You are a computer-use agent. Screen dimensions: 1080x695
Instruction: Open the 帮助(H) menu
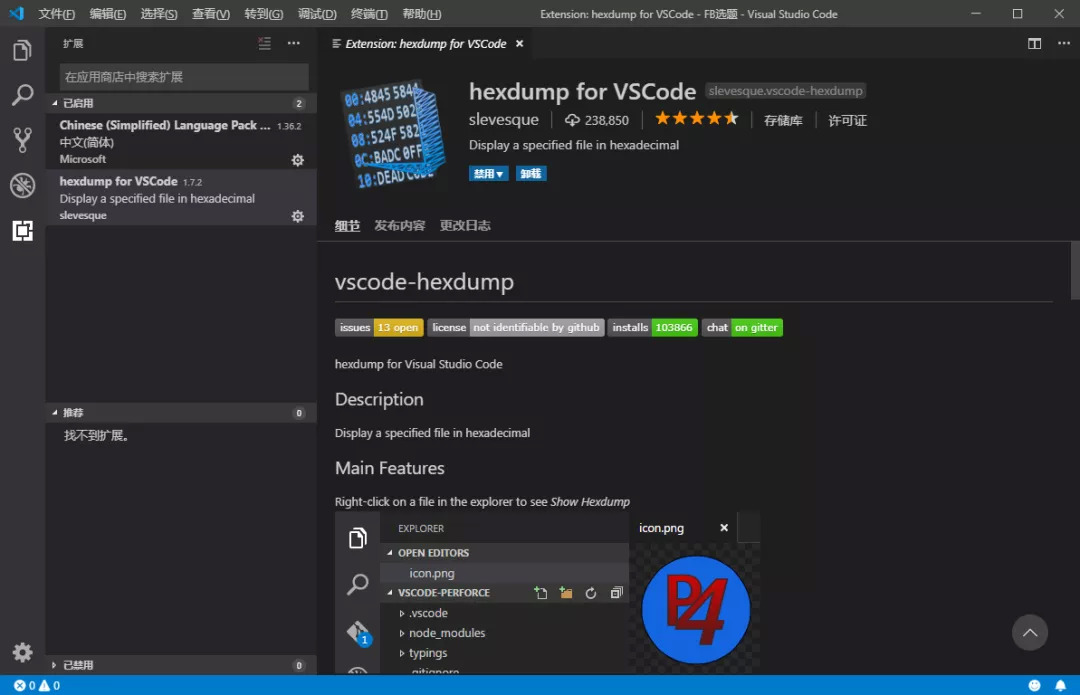click(422, 14)
